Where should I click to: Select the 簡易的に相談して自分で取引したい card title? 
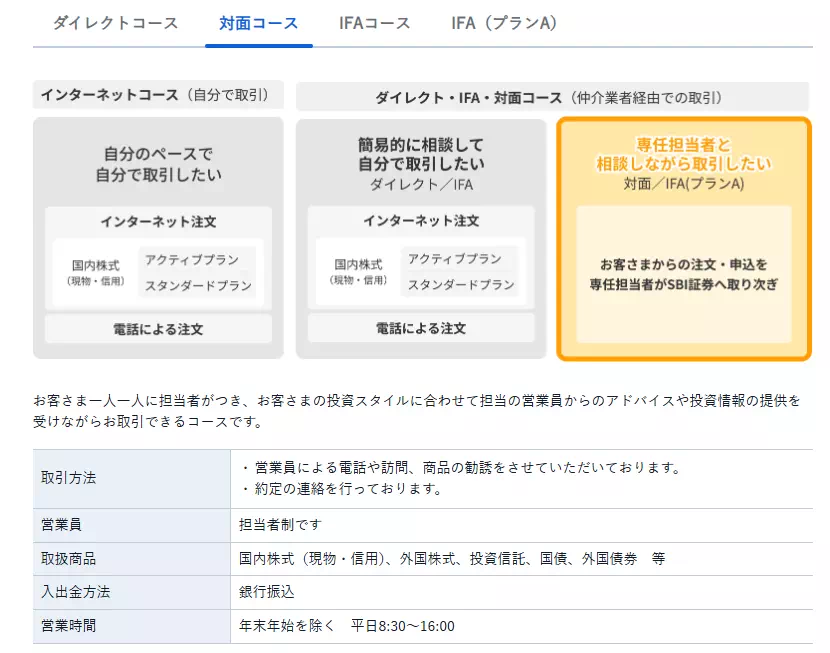(x=421, y=154)
